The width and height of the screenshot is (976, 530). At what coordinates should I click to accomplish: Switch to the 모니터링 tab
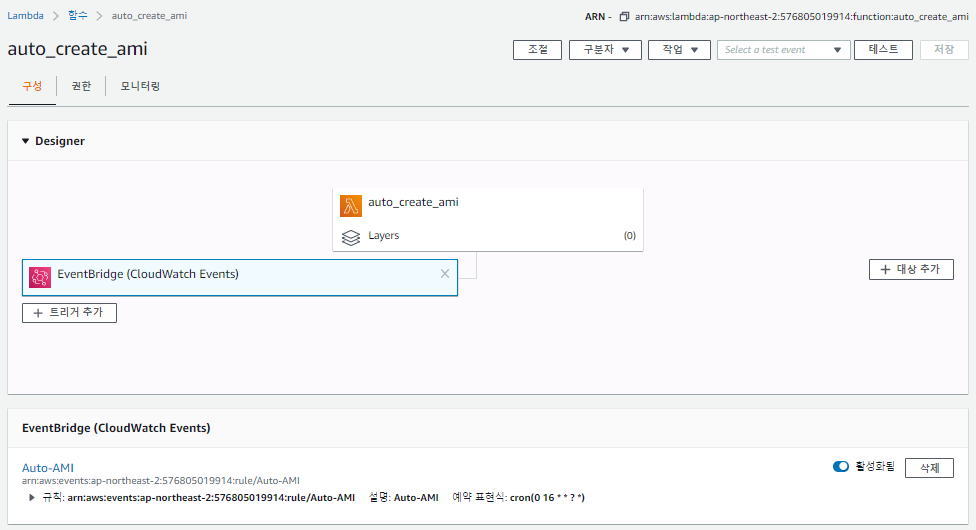click(x=140, y=86)
